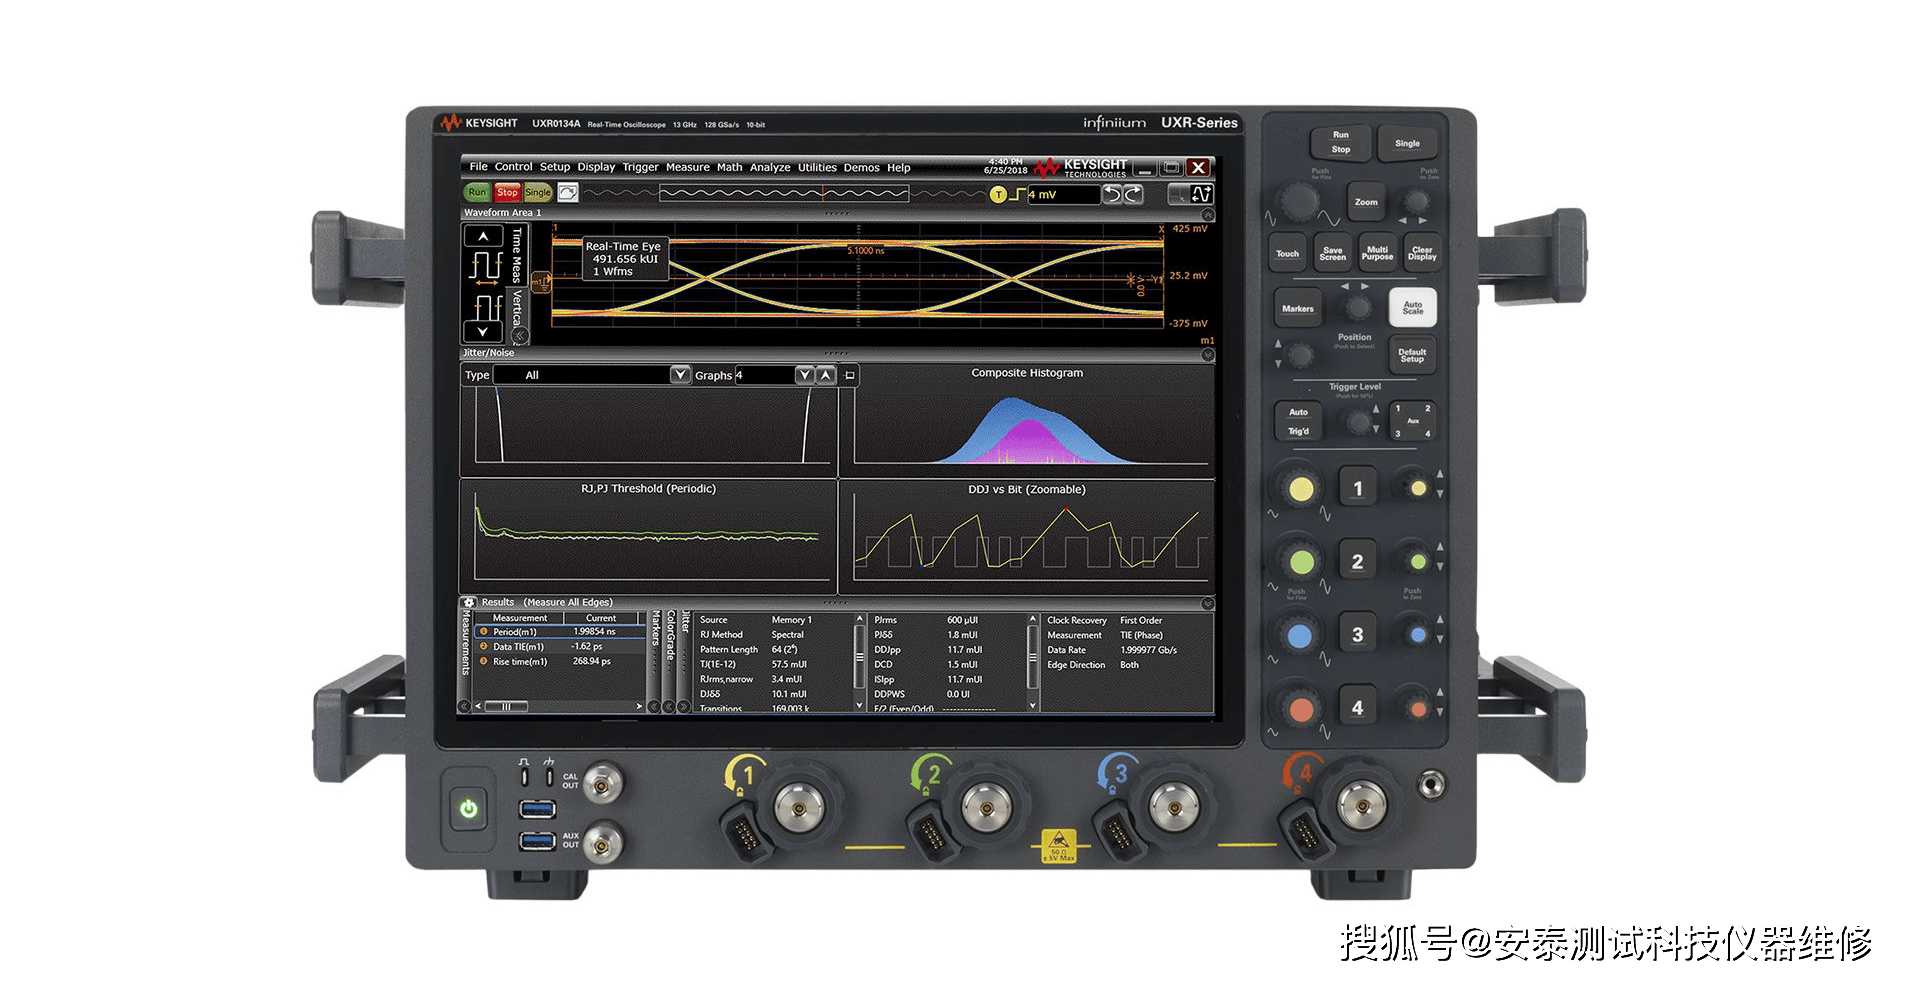Select the Time Meas side tab
Screen dimensions: 1920x984
click(x=517, y=255)
